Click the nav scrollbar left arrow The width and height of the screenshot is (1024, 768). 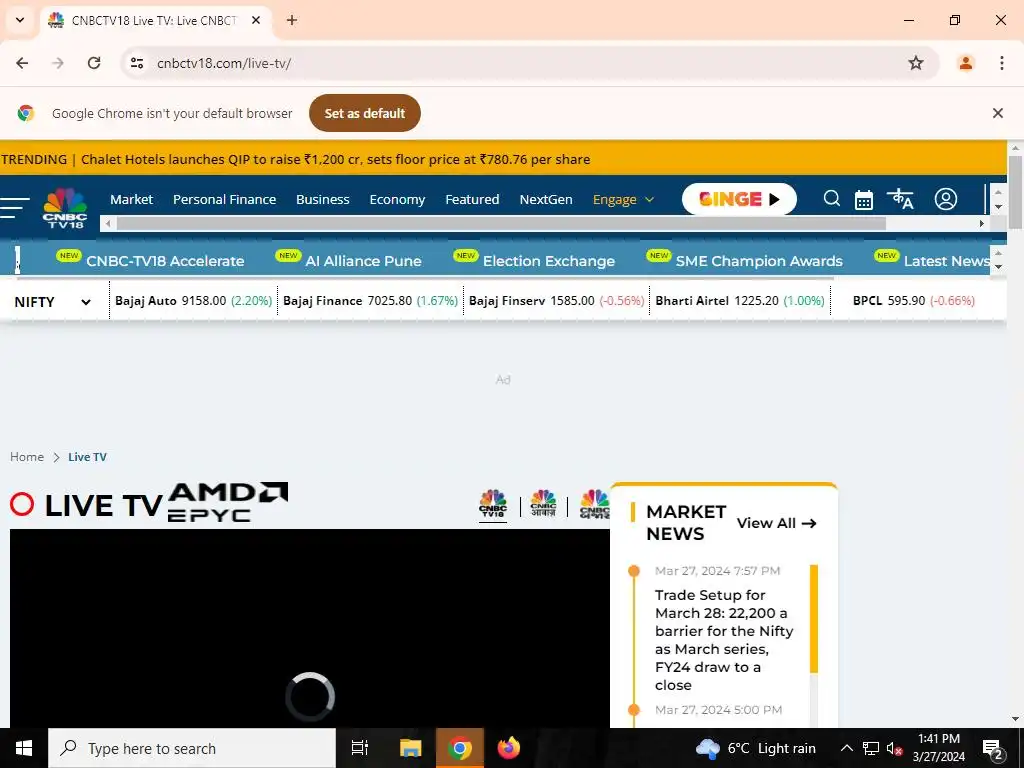[x=108, y=223]
